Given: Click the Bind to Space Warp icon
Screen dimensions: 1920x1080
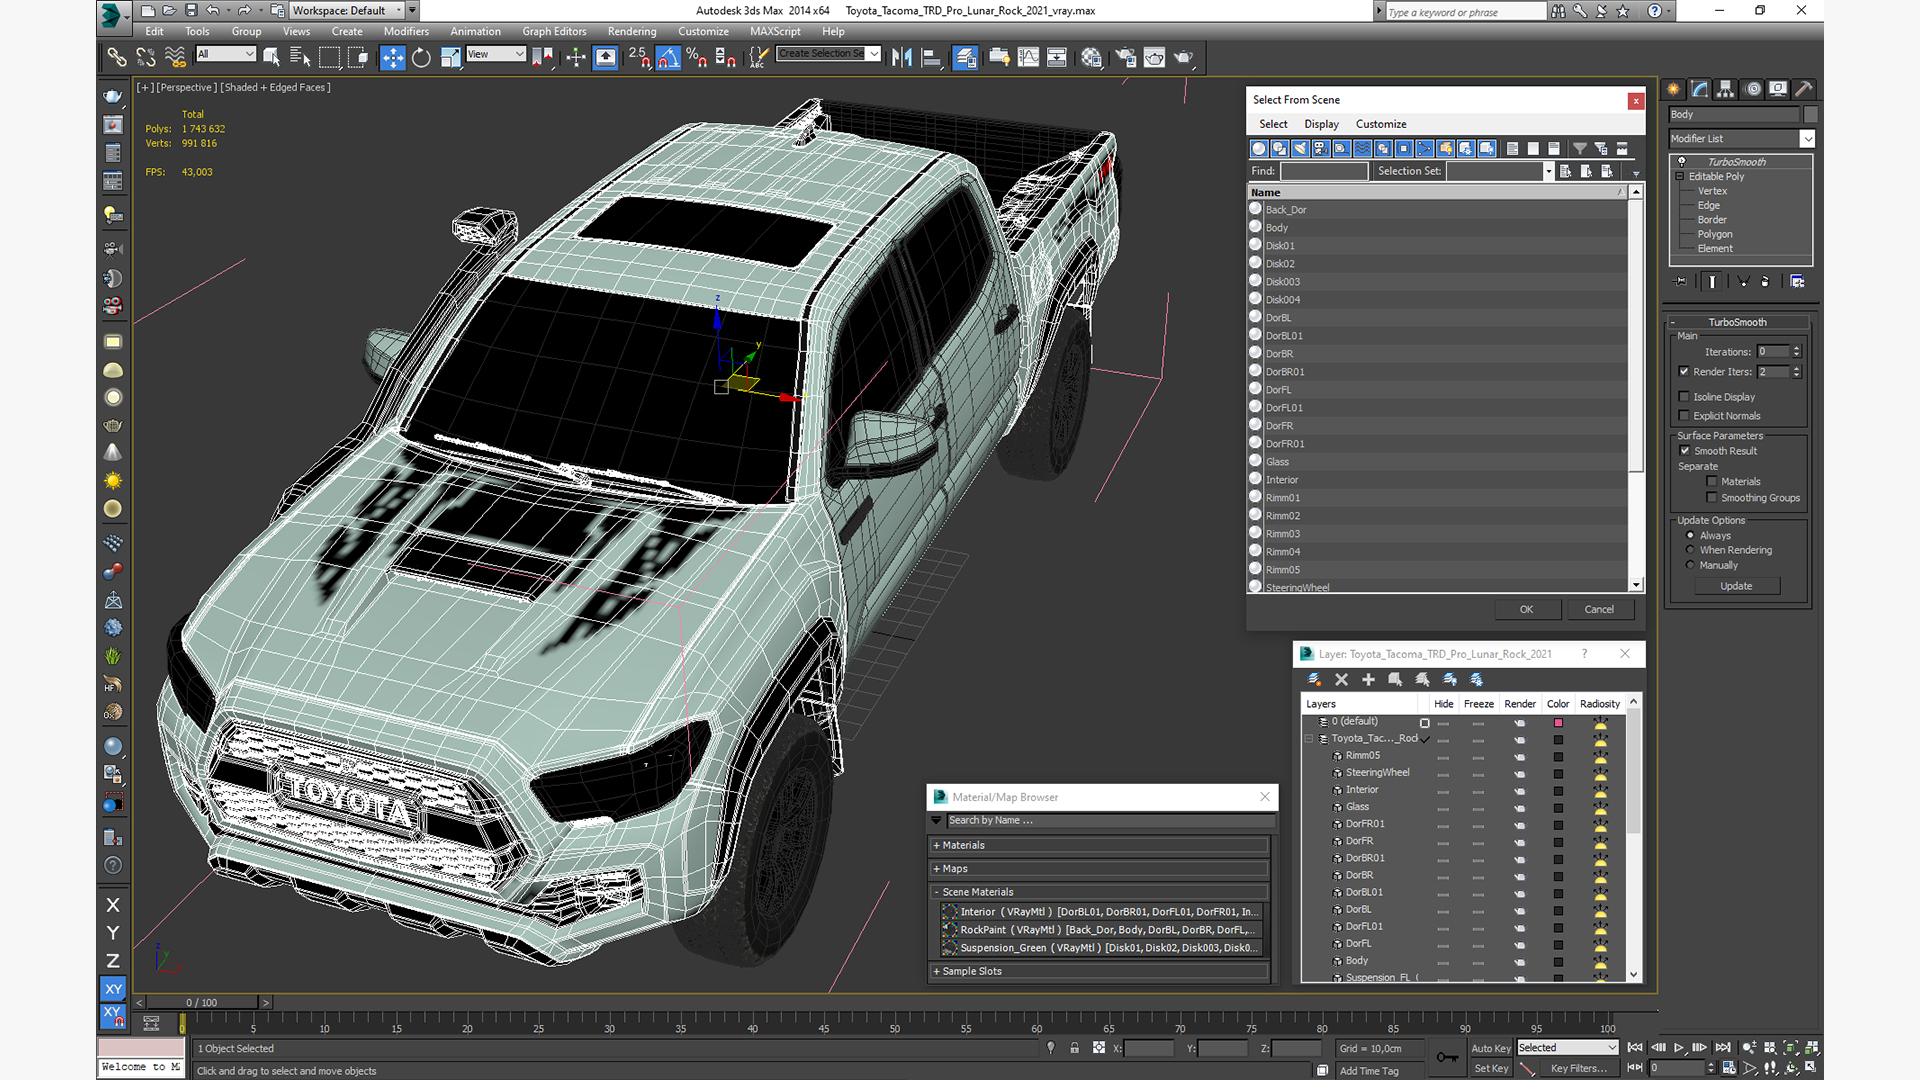Looking at the screenshot, I should click(175, 58).
